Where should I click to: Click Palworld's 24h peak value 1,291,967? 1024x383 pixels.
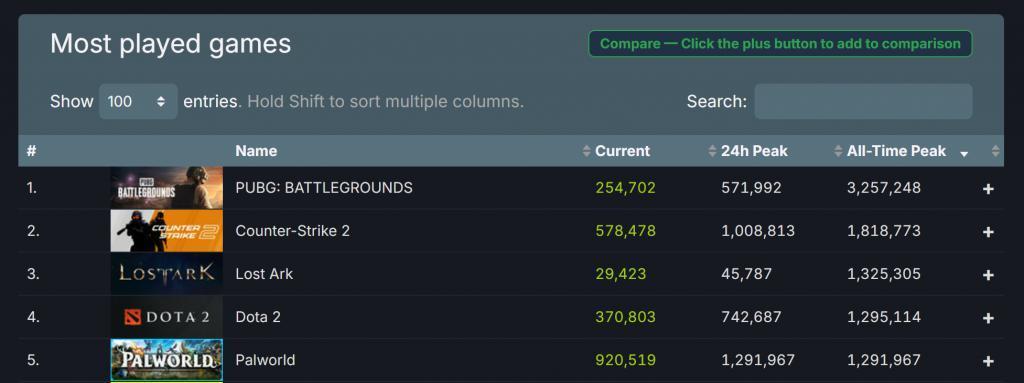(758, 360)
